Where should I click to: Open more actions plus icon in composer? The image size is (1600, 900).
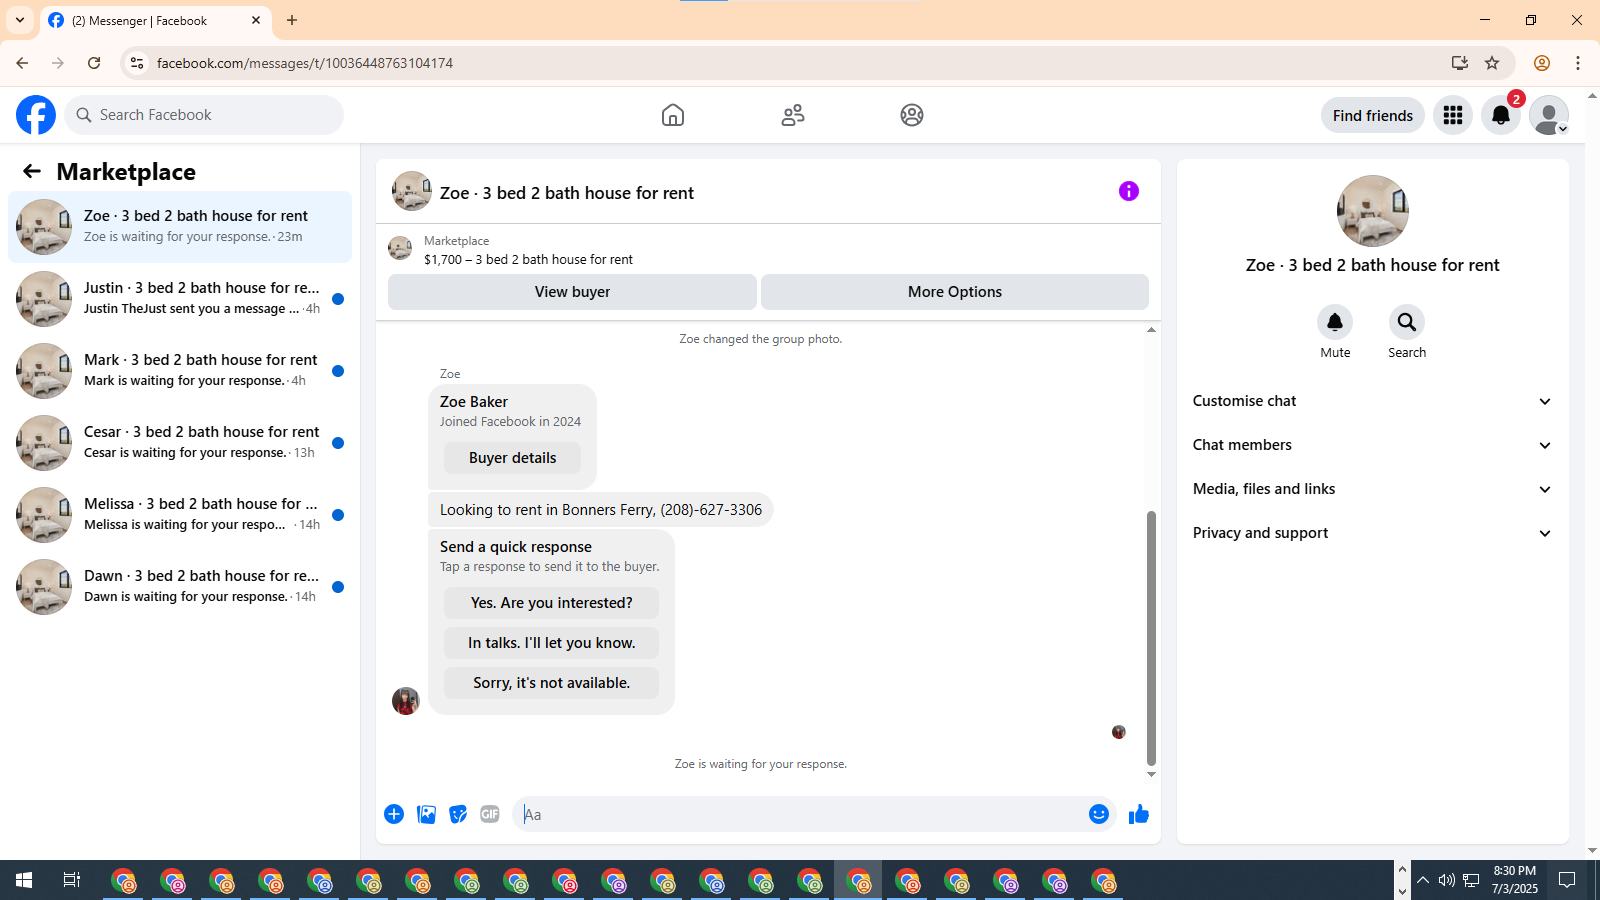[x=394, y=814]
